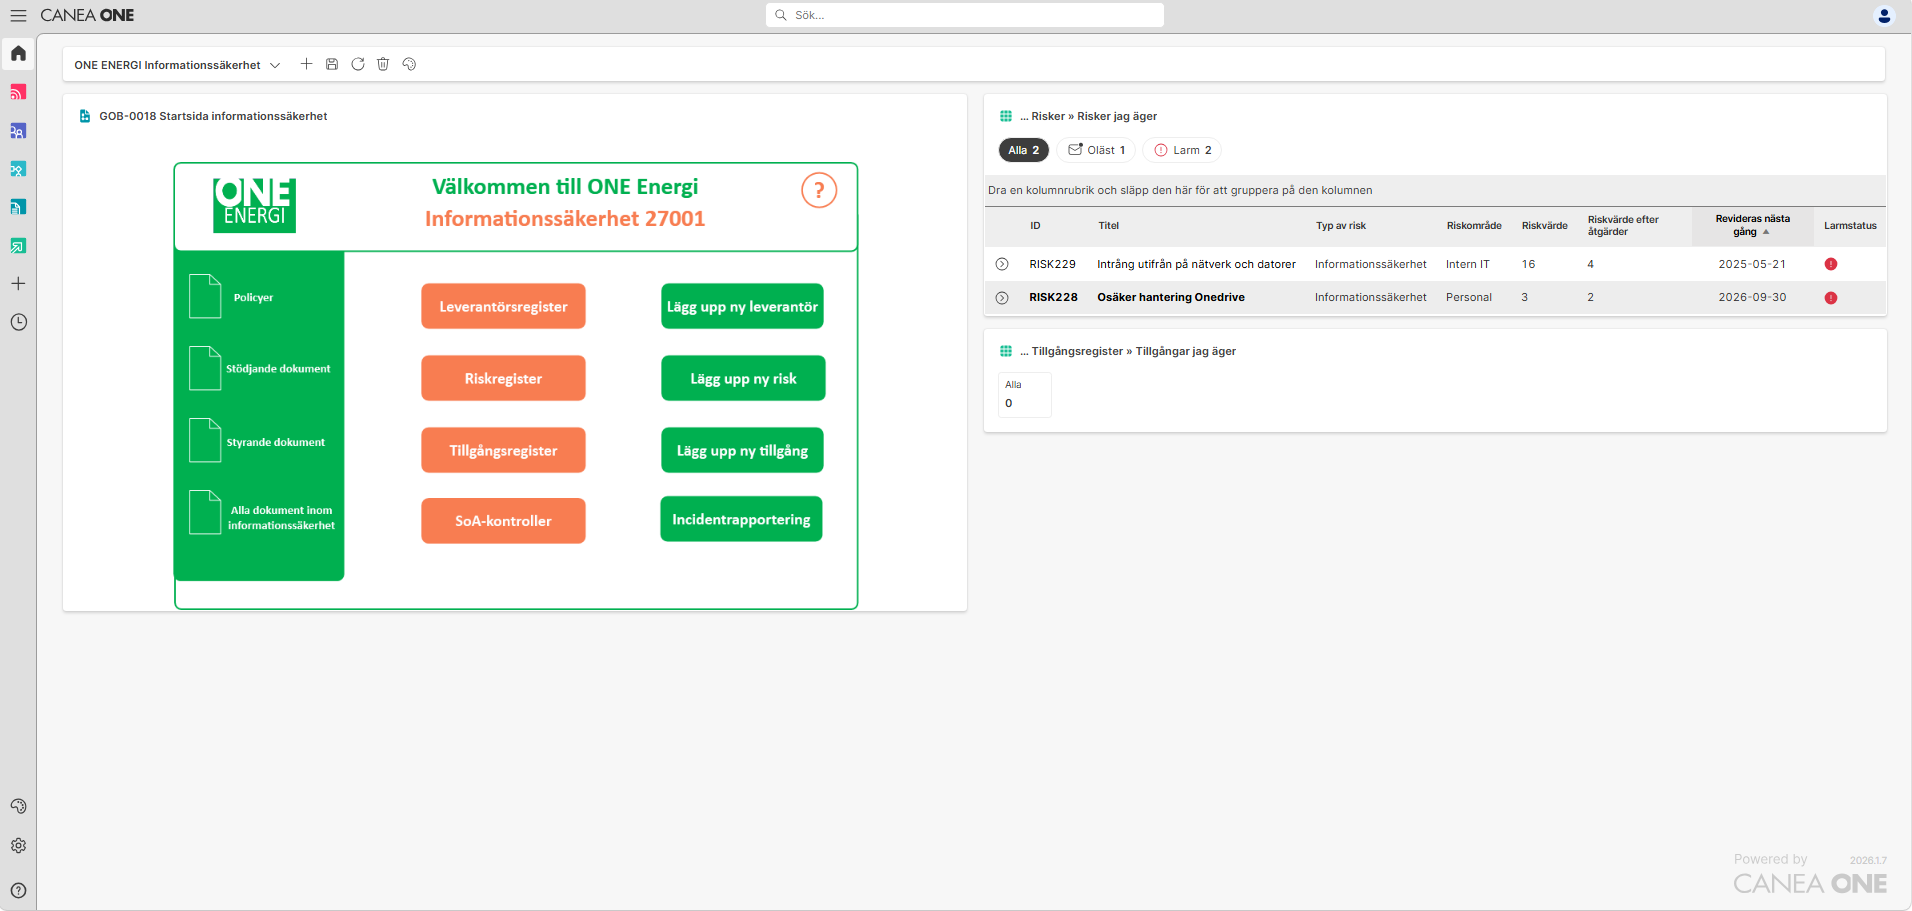Image resolution: width=1912 pixels, height=911 pixels.
Task: Open the green arrow module icon
Action: [18, 245]
